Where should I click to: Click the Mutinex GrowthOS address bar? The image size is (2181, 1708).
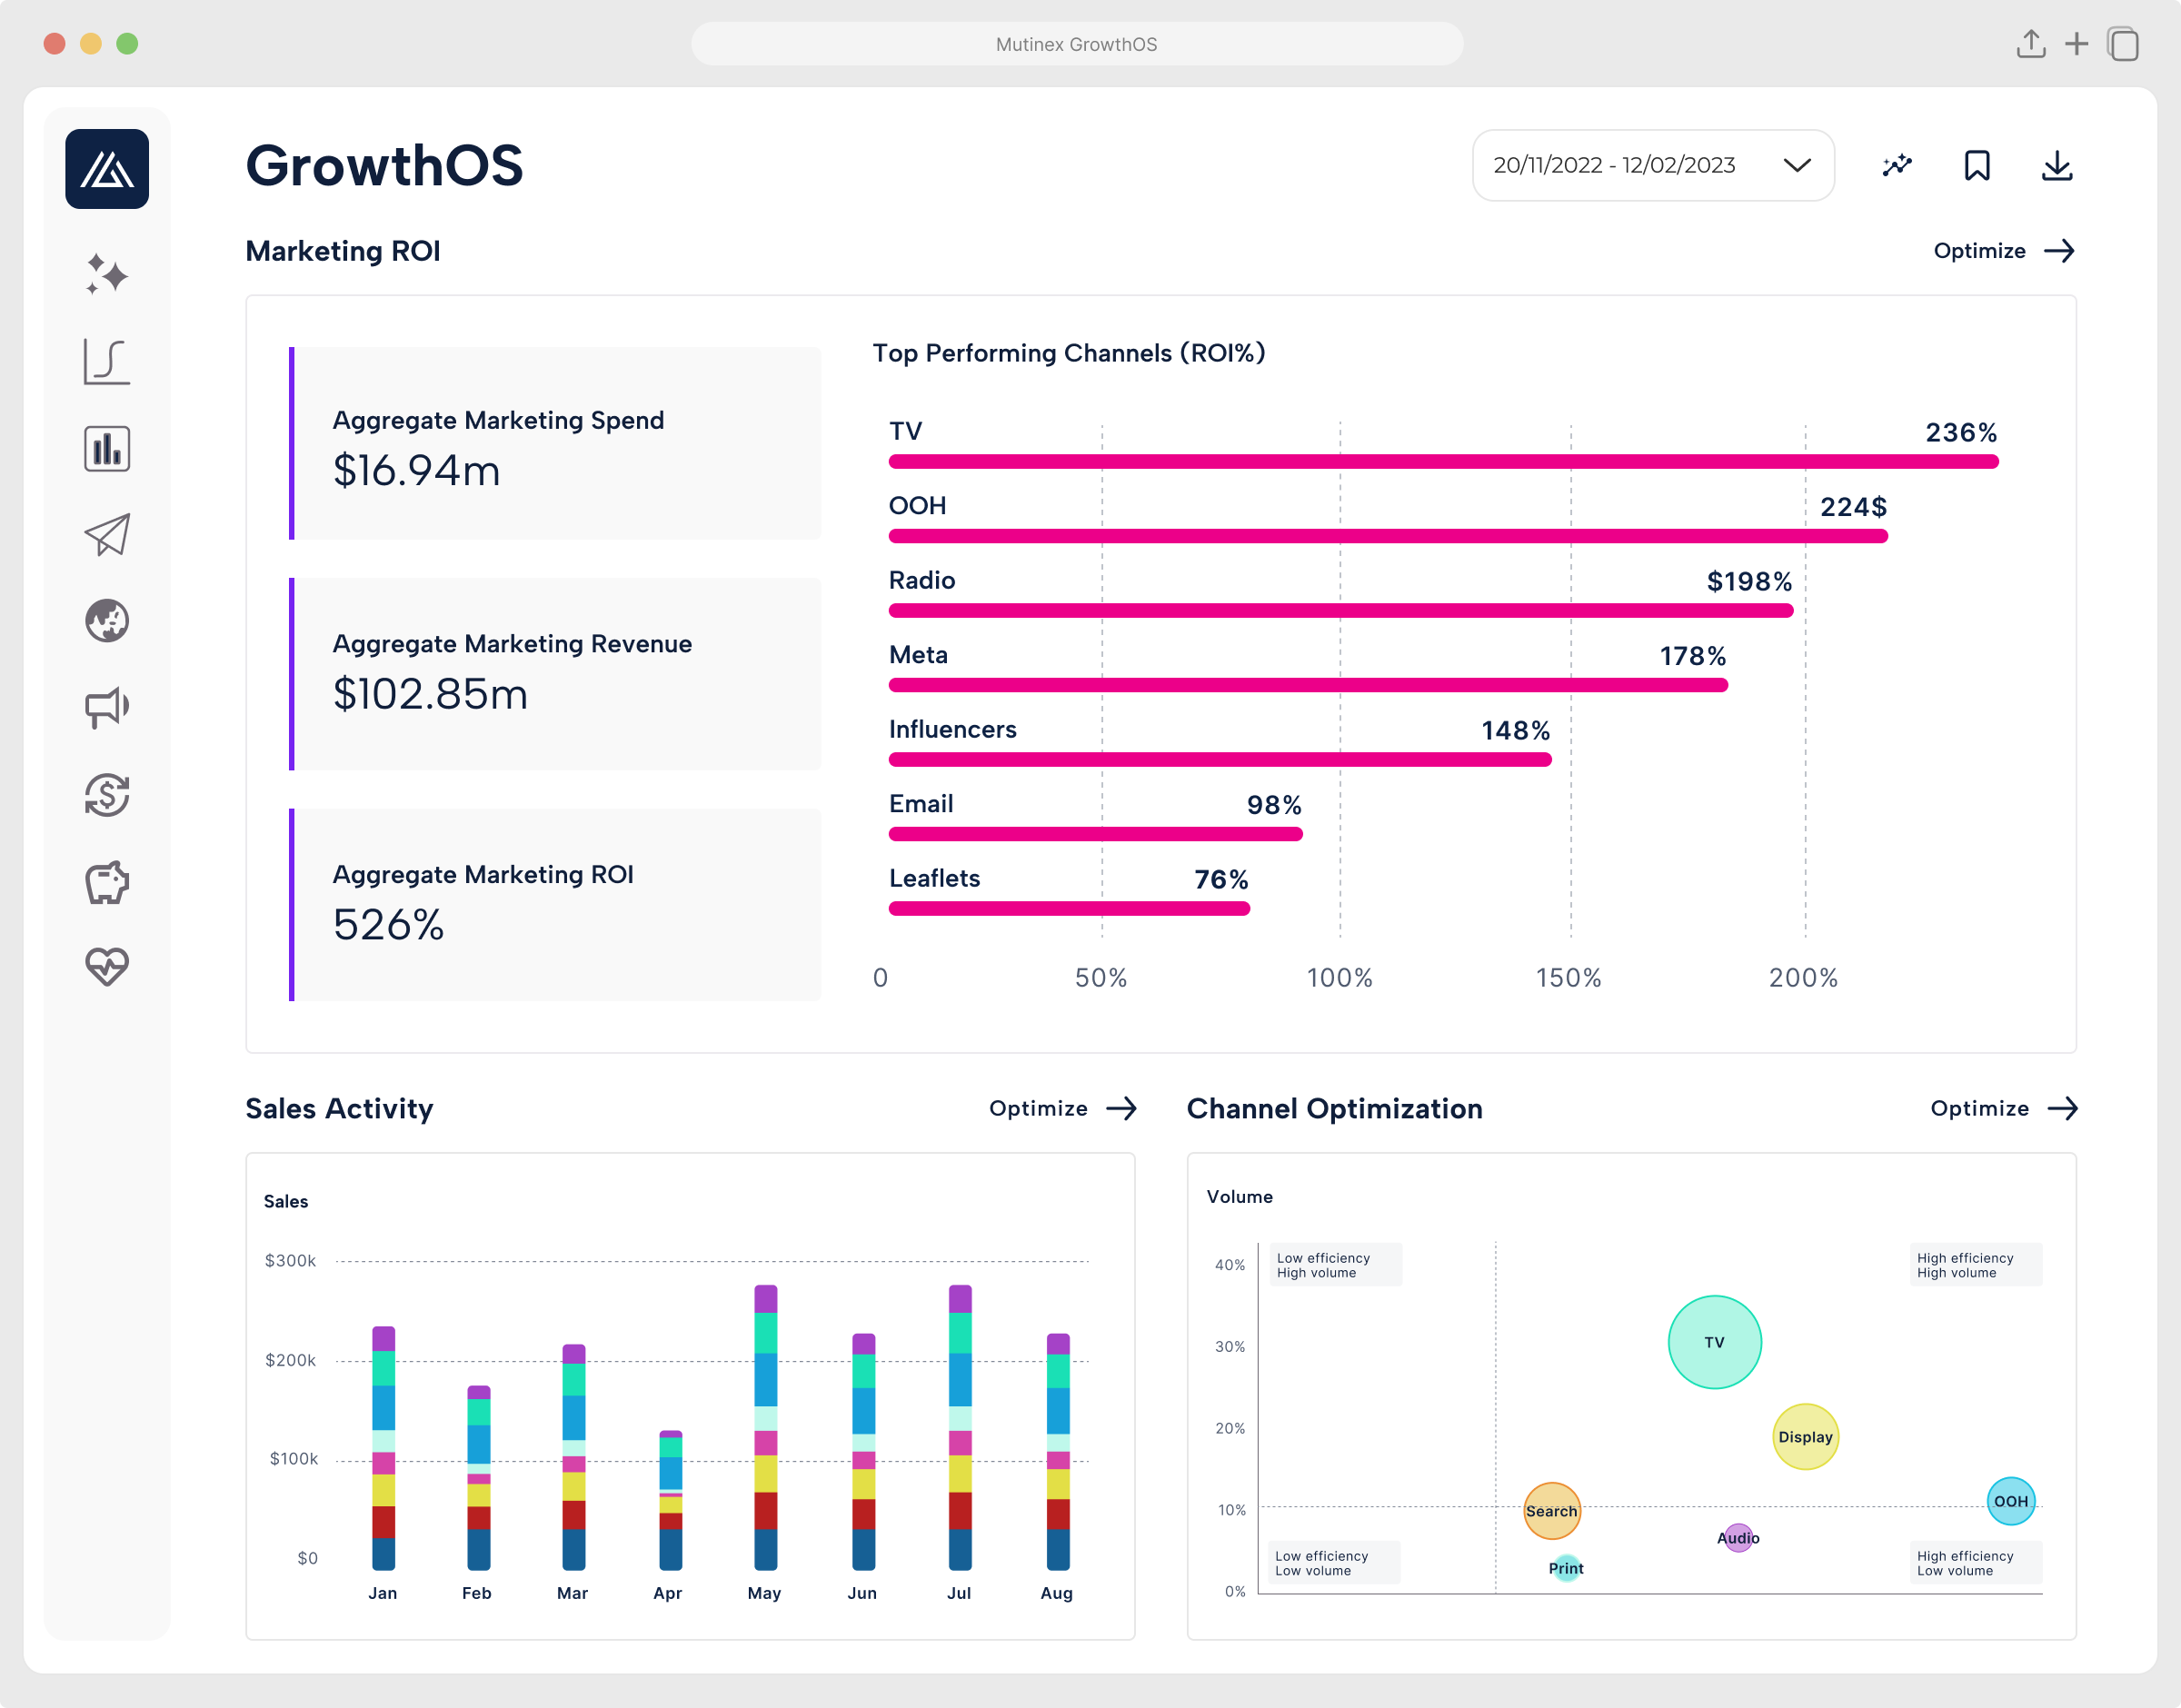point(1077,44)
